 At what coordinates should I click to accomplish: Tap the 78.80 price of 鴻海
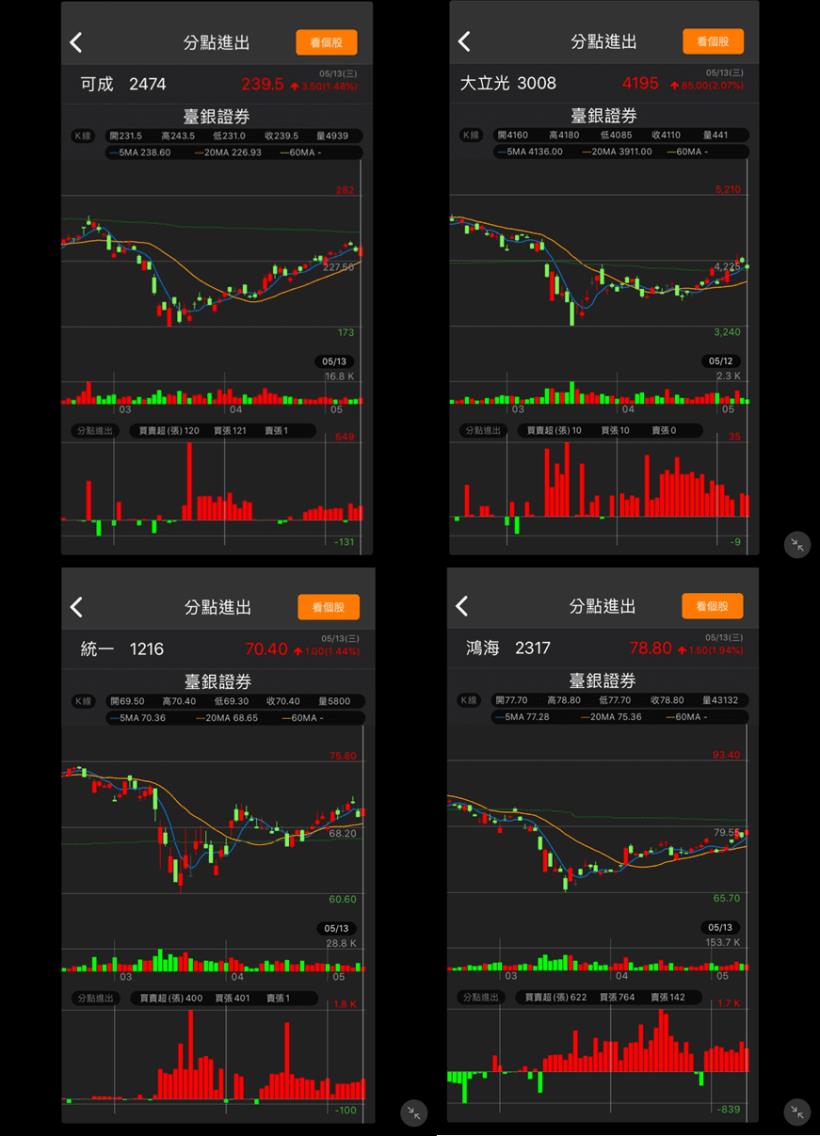pyautogui.click(x=650, y=648)
